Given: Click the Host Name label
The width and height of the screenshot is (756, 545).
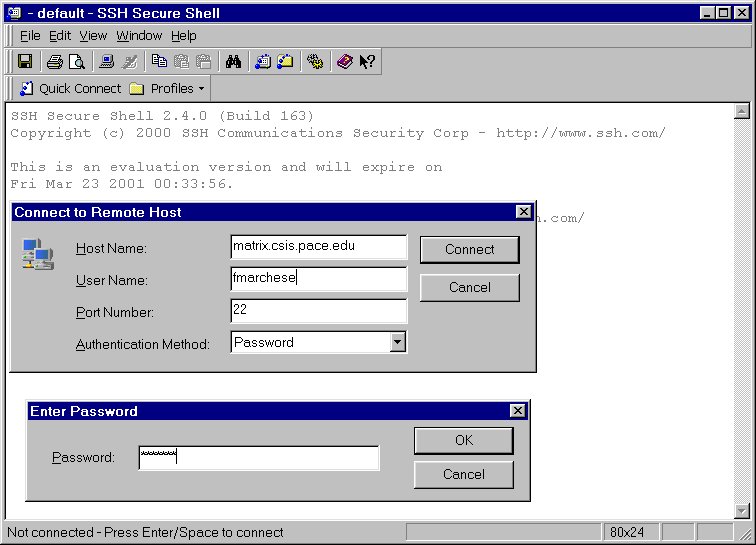Looking at the screenshot, I should click(111, 248).
